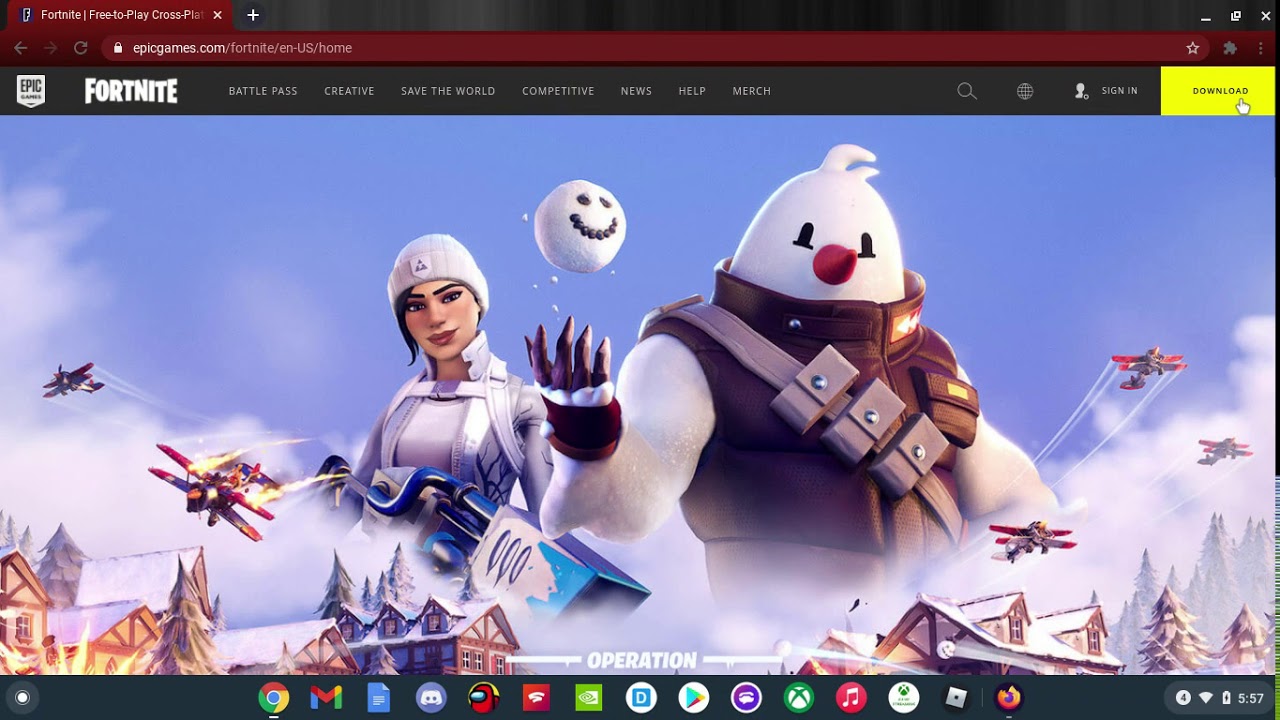Open the blue D app on shelf
Viewport: 1280px width, 720px height.
641,698
